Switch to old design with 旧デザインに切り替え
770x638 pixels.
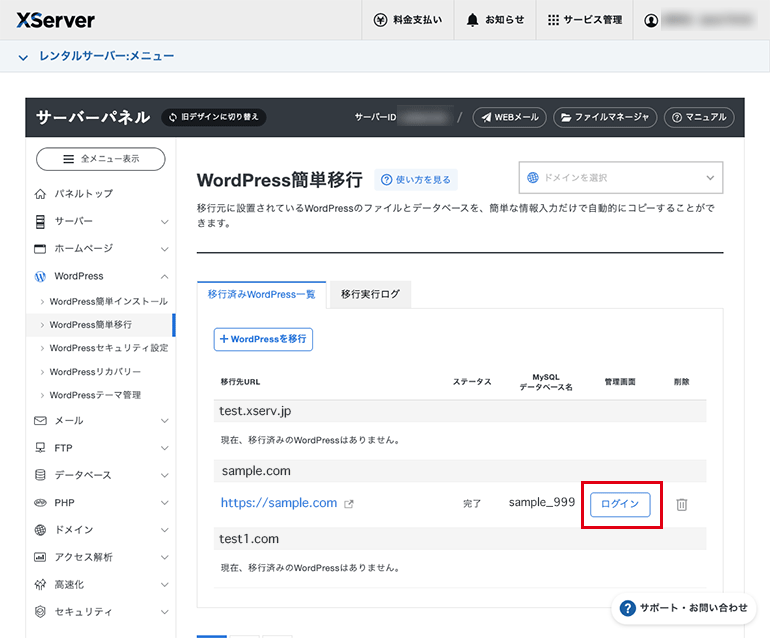214,117
